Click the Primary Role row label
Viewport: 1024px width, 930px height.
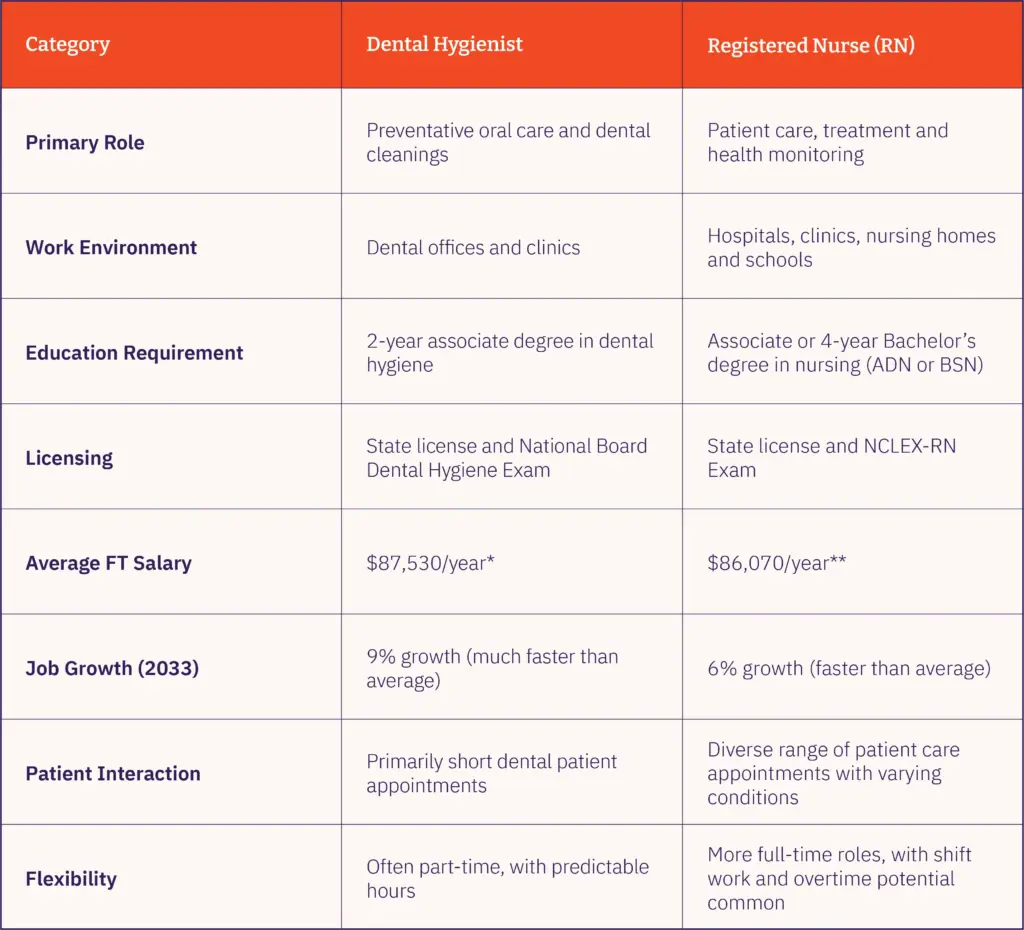[85, 142]
